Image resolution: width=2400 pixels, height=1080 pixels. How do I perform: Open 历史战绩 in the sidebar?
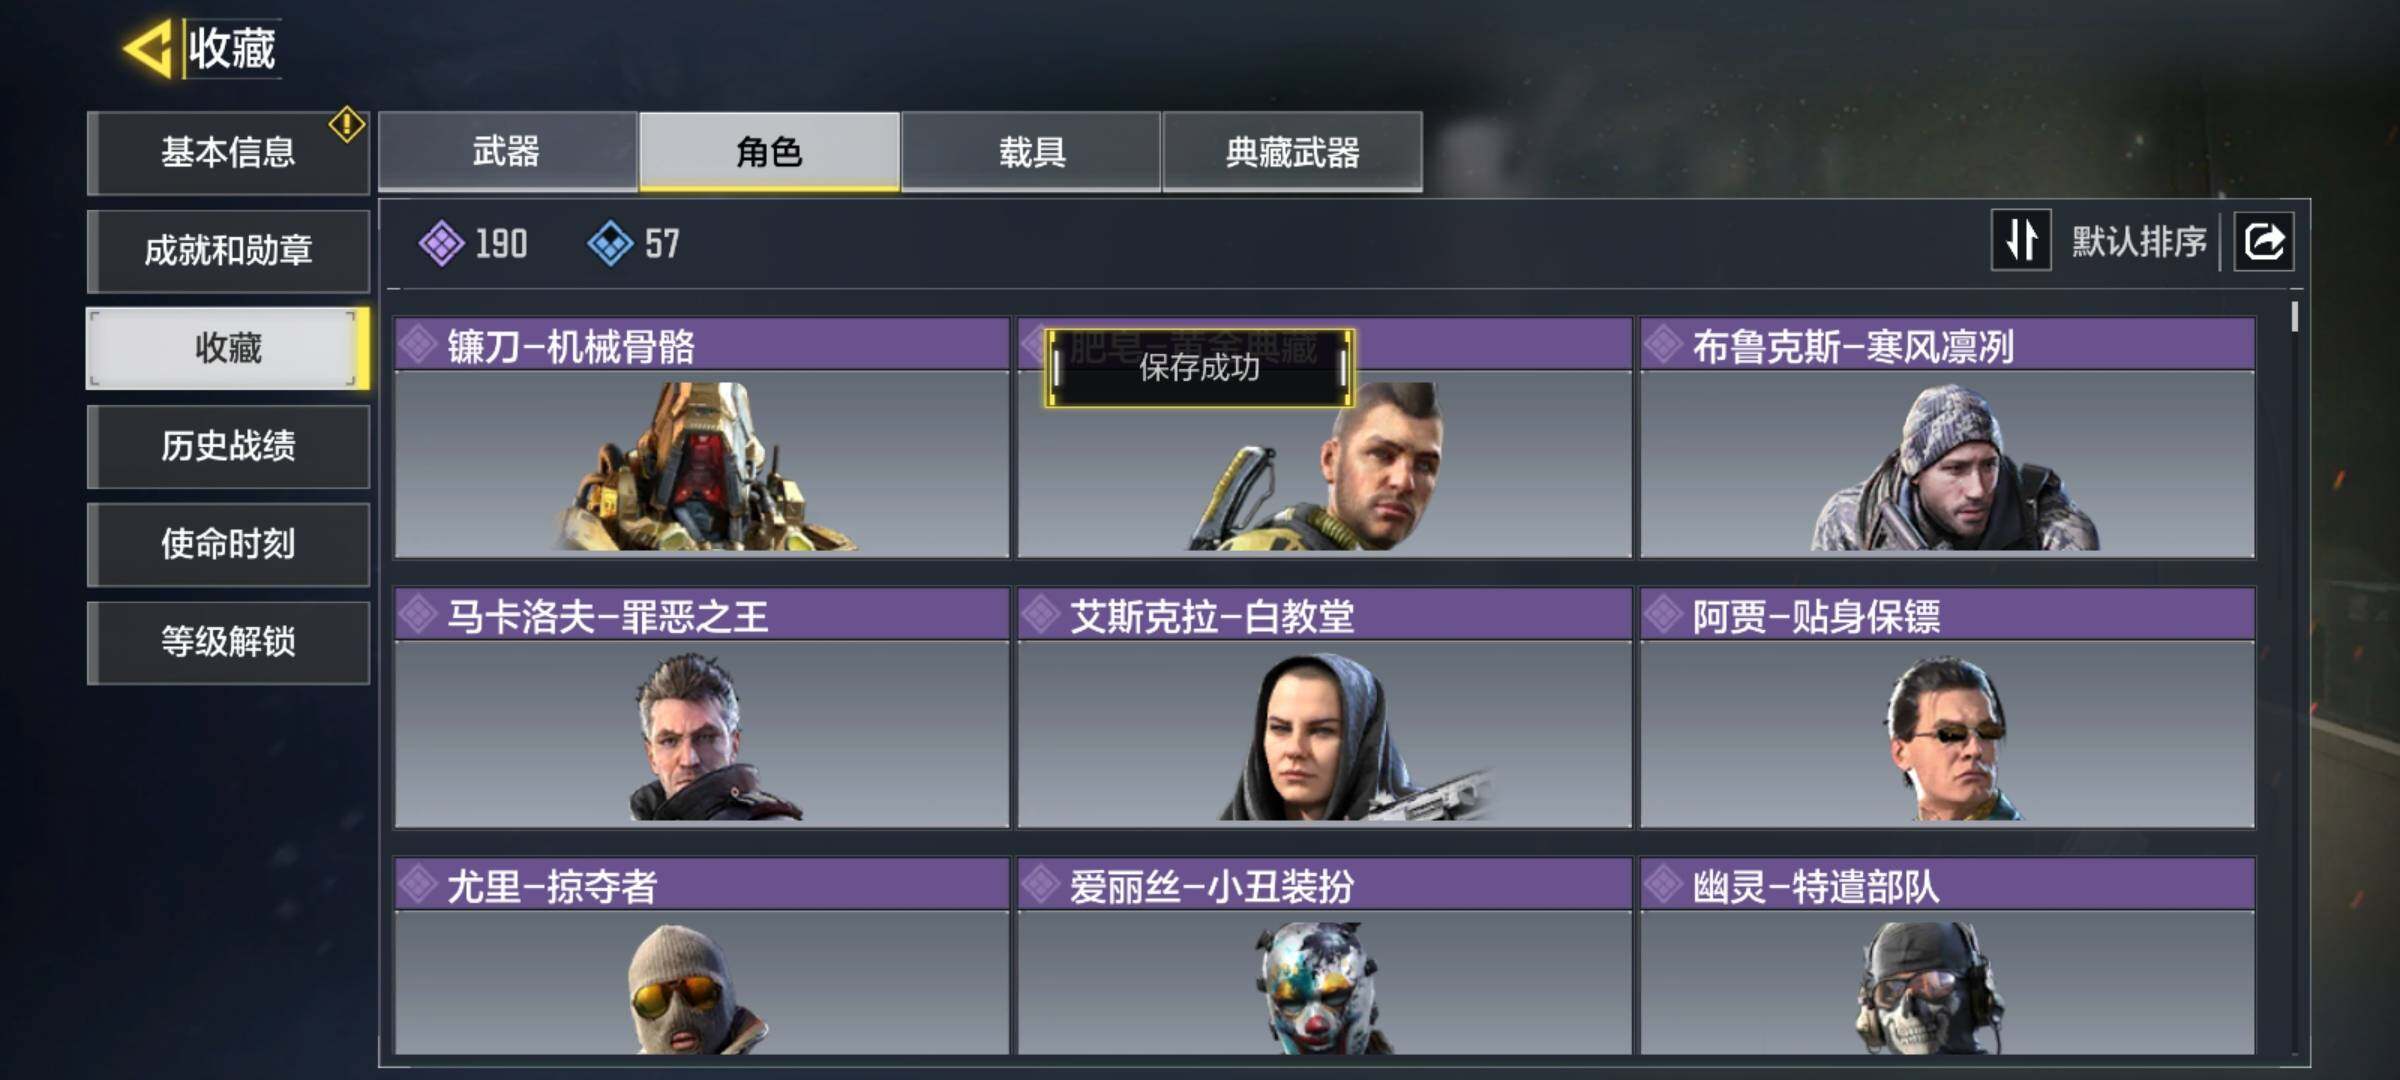[228, 446]
